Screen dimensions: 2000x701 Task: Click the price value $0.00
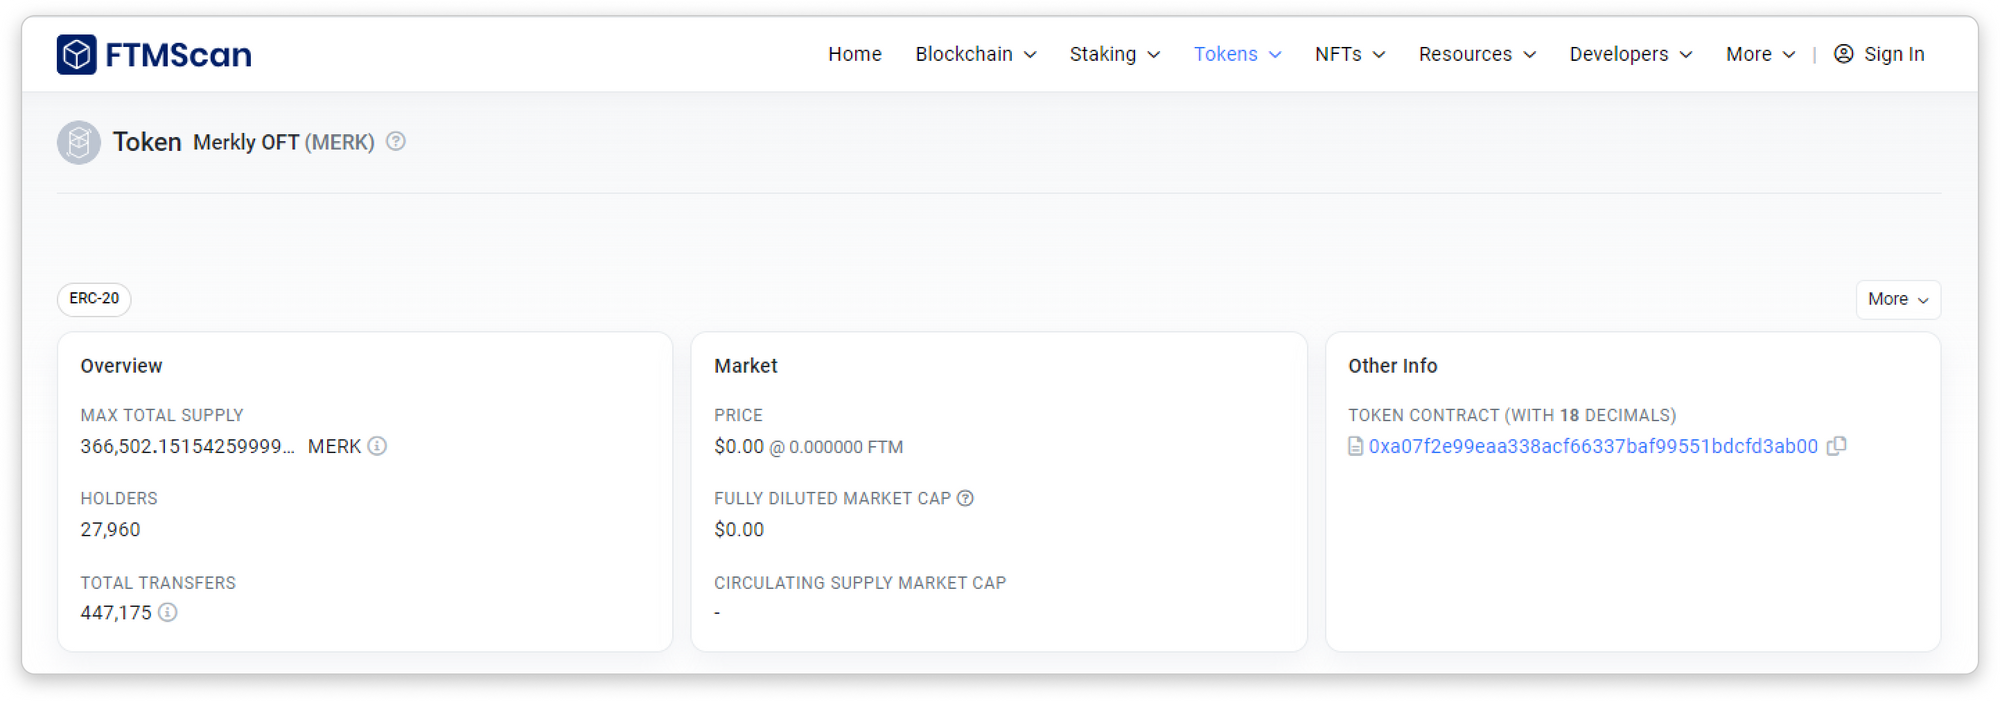click(739, 446)
